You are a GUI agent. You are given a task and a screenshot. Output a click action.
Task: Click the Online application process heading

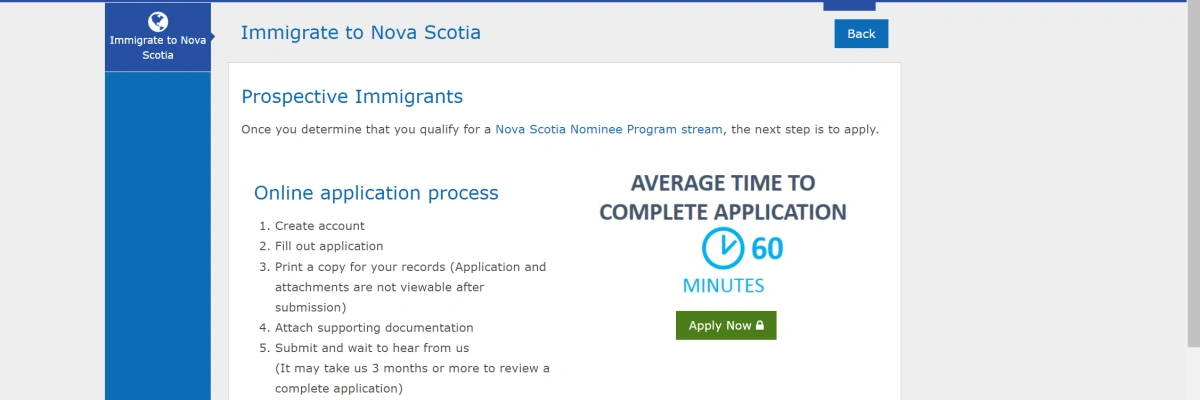pyautogui.click(x=376, y=193)
